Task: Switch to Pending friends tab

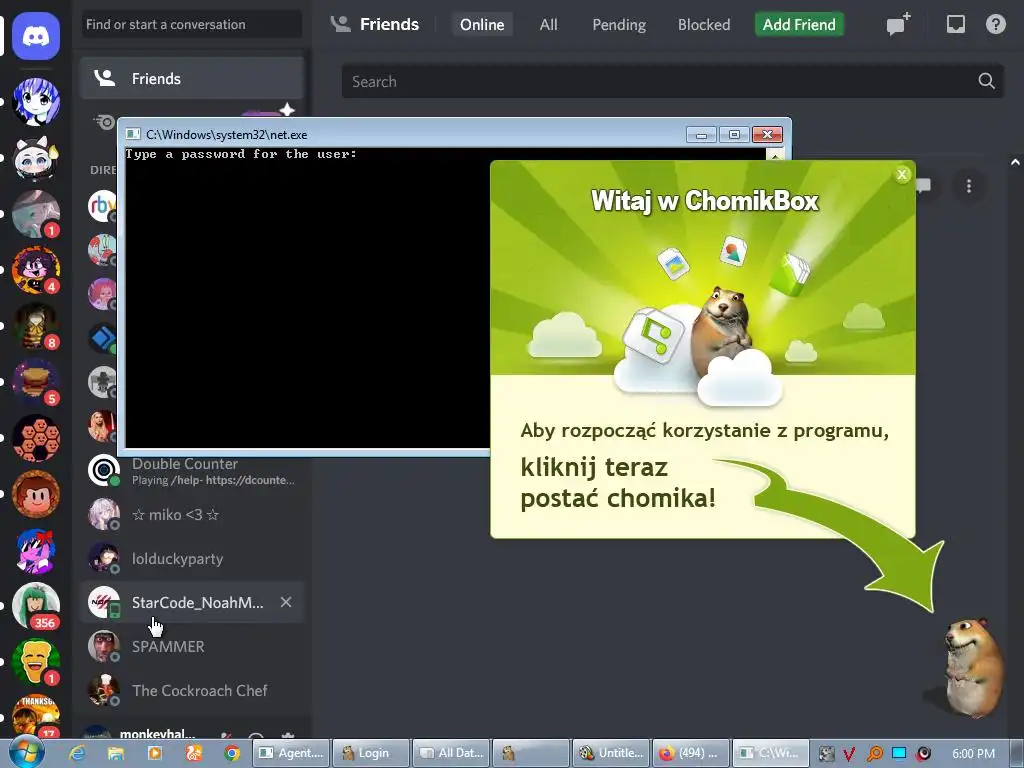Action: pos(619,25)
